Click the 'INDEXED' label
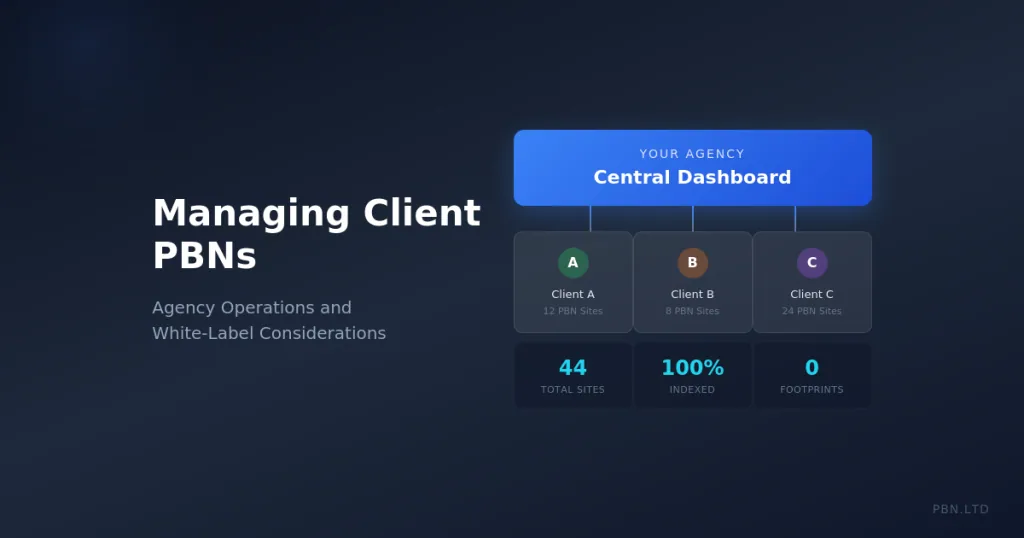This screenshot has height=538, width=1024. click(692, 389)
